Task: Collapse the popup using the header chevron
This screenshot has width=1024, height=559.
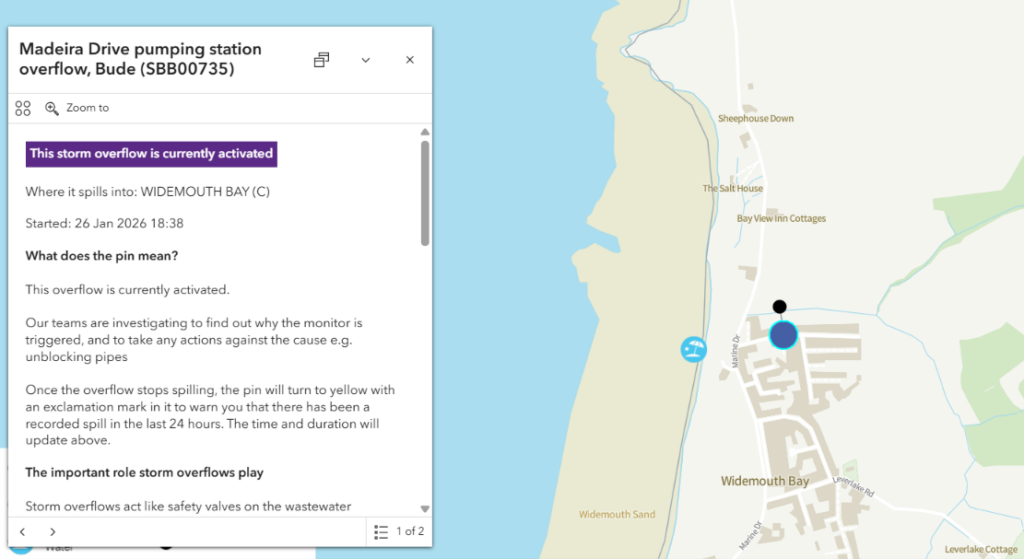Action: [x=366, y=60]
